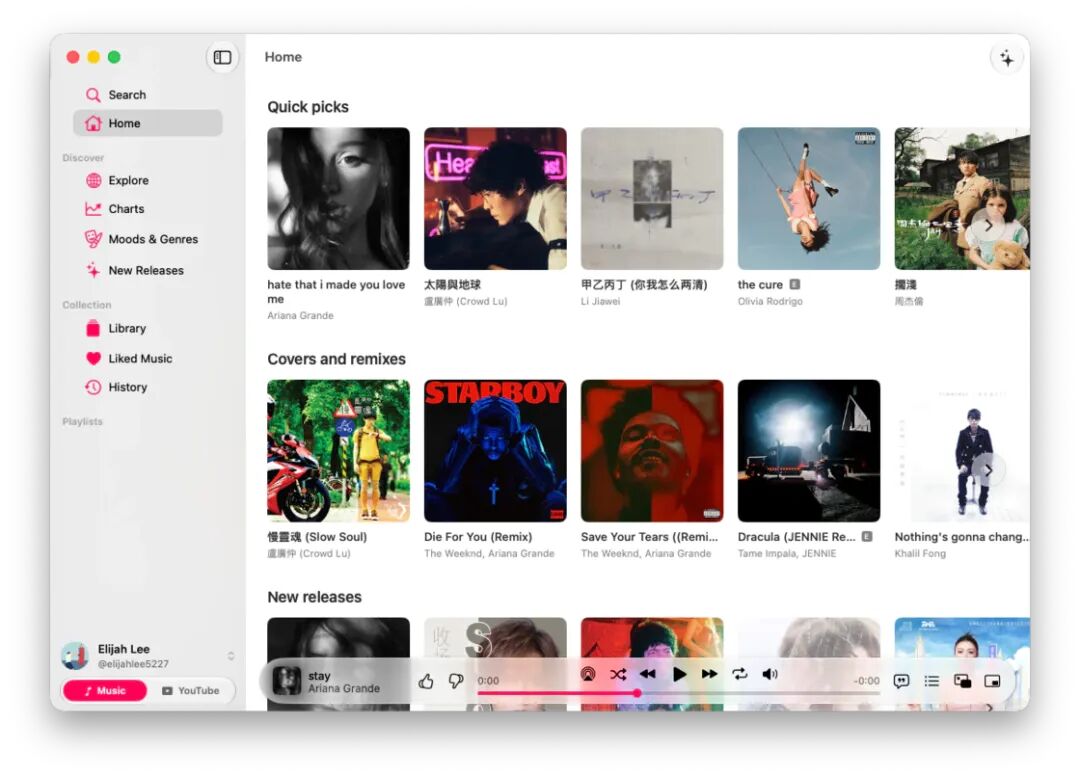Screen dimensions: 1080x777
Task: Open Dracula (JENNIE Remix) cover
Action: click(x=809, y=450)
